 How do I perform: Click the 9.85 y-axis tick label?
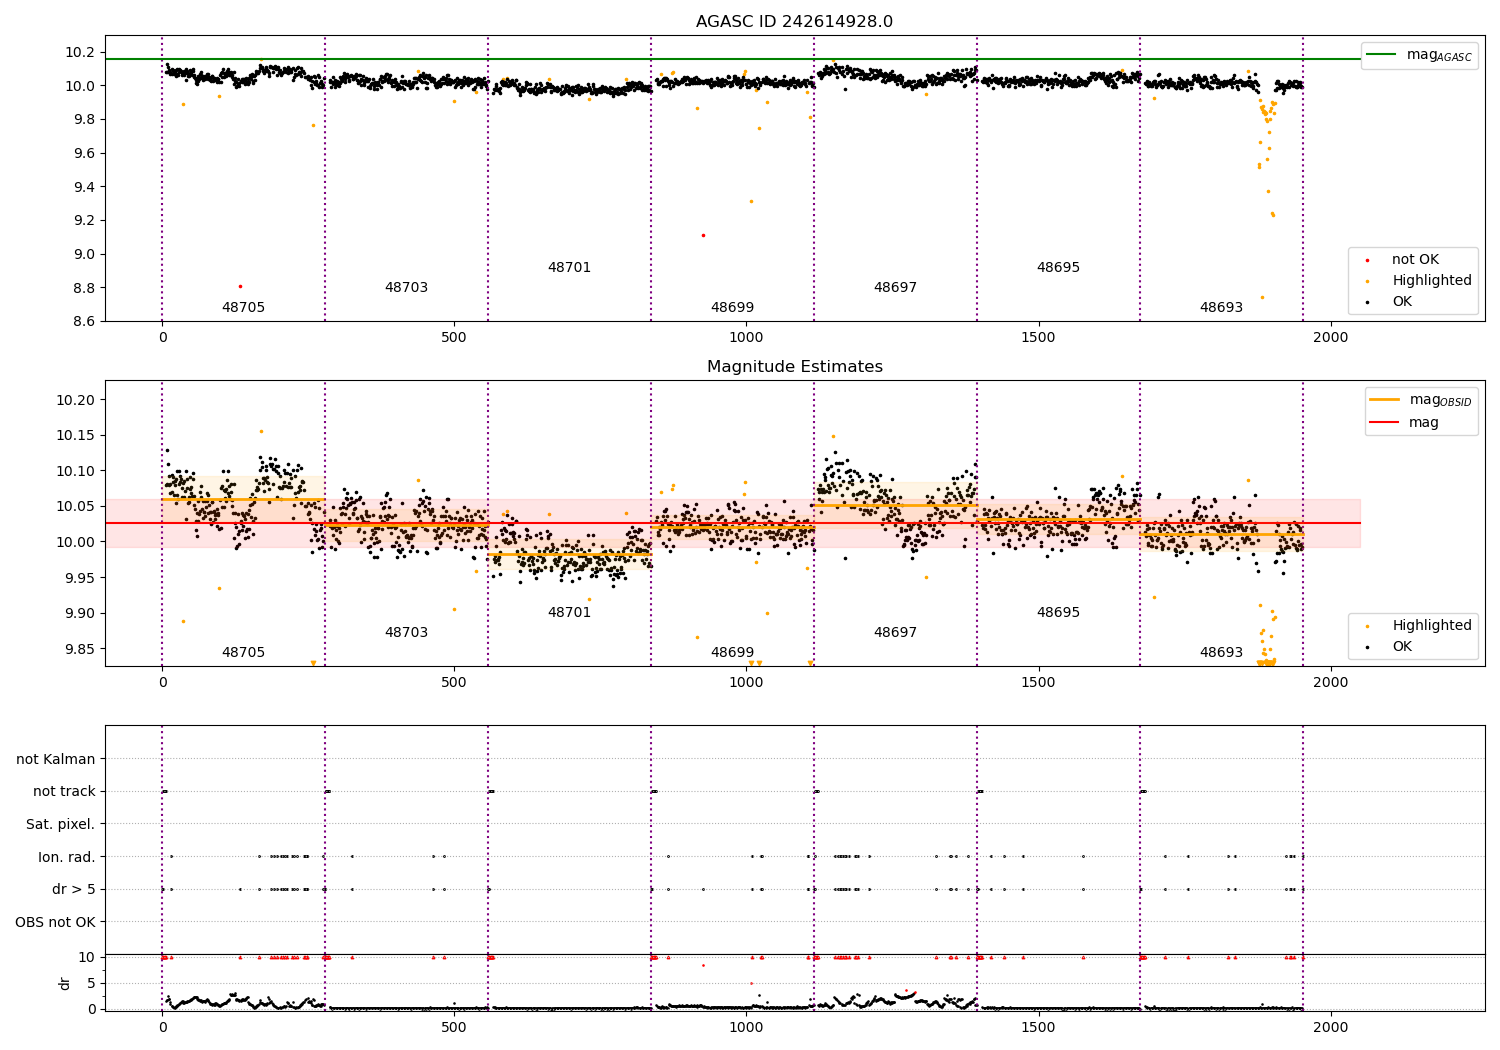[81, 649]
